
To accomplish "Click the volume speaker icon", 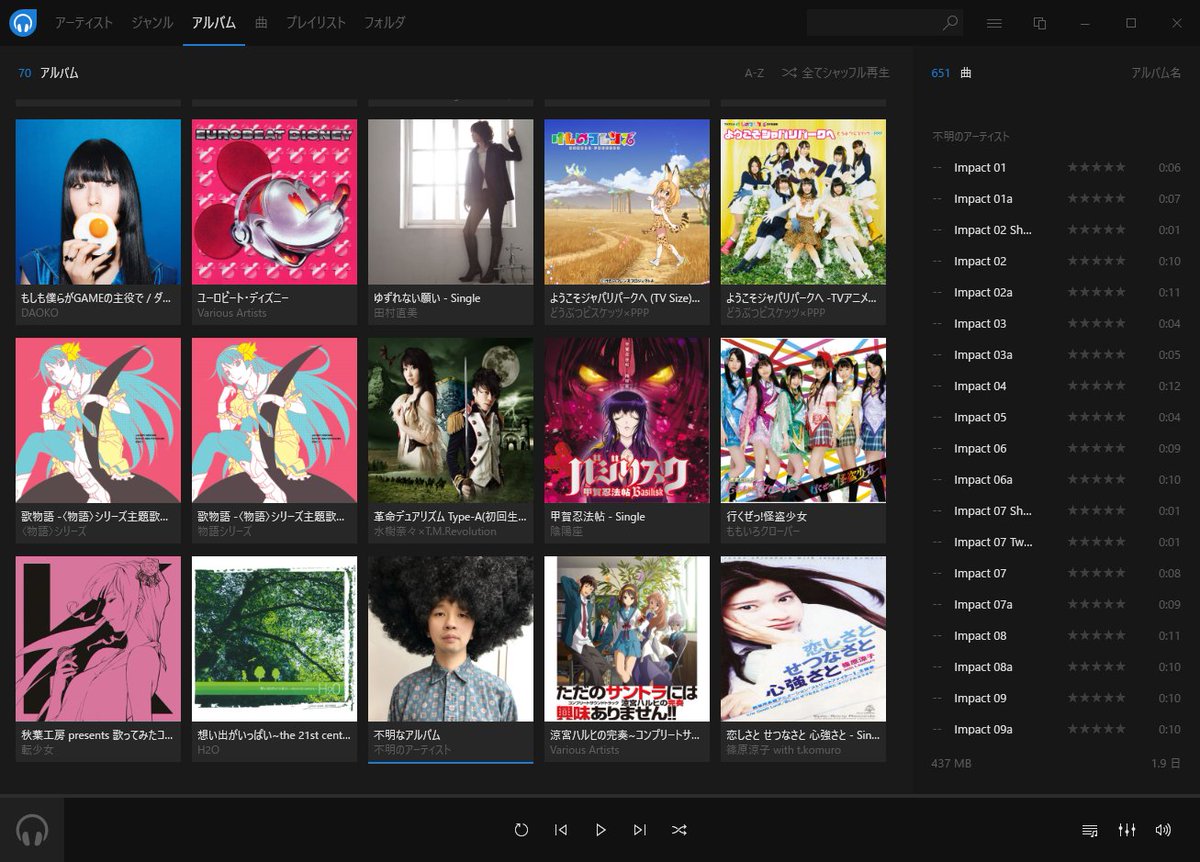I will tap(1163, 830).
